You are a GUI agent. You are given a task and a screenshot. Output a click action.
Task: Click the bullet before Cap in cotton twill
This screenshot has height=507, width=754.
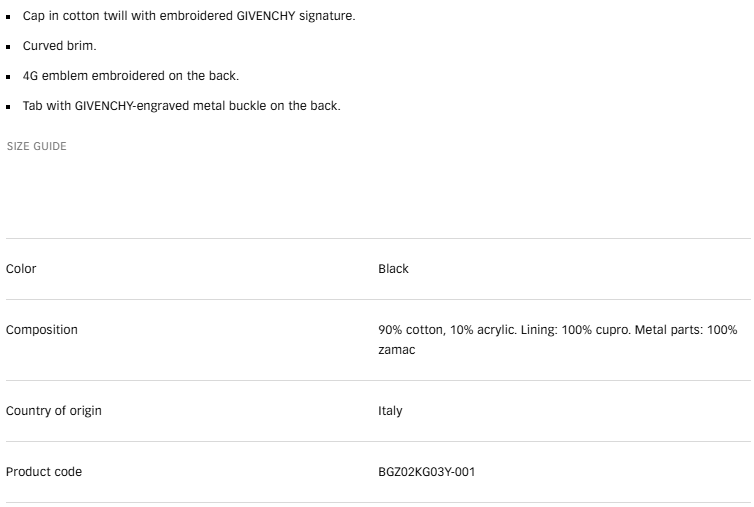(8, 17)
